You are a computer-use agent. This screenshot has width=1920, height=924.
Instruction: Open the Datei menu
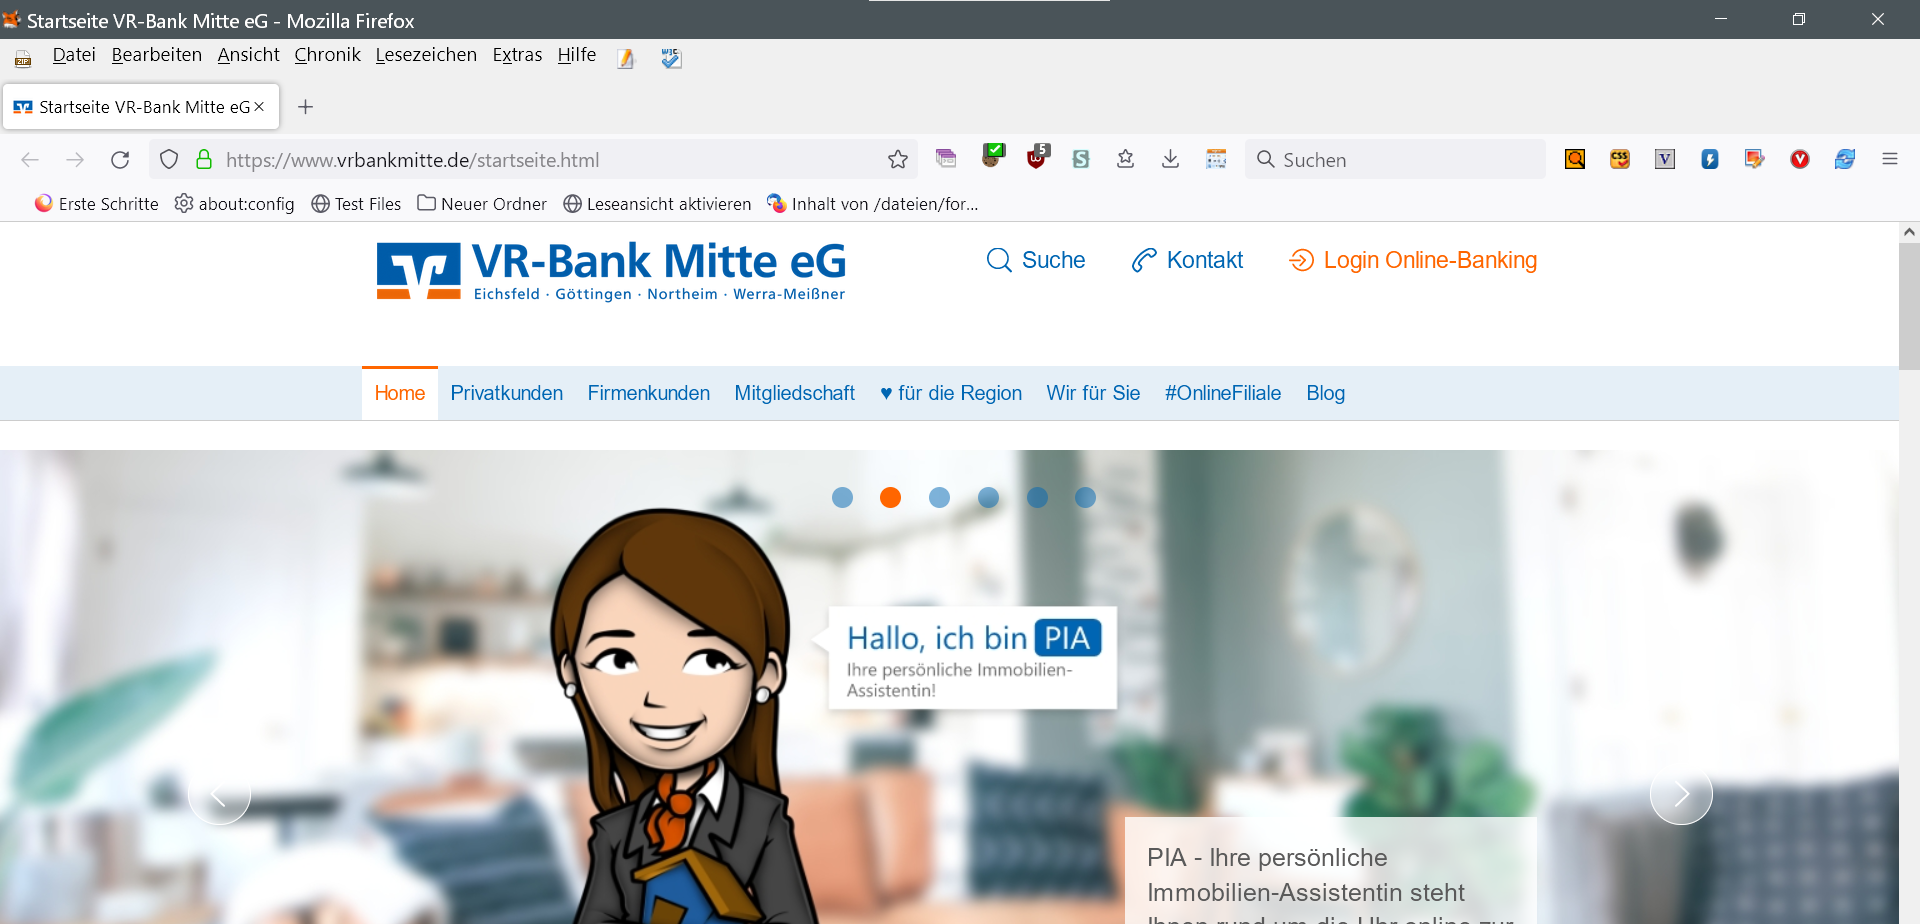(74, 55)
